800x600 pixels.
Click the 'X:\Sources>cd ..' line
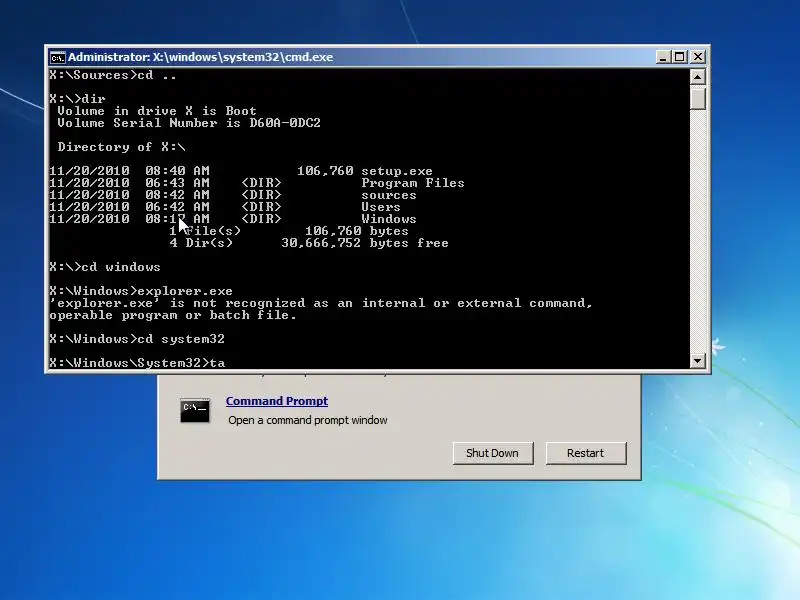pyautogui.click(x=113, y=75)
